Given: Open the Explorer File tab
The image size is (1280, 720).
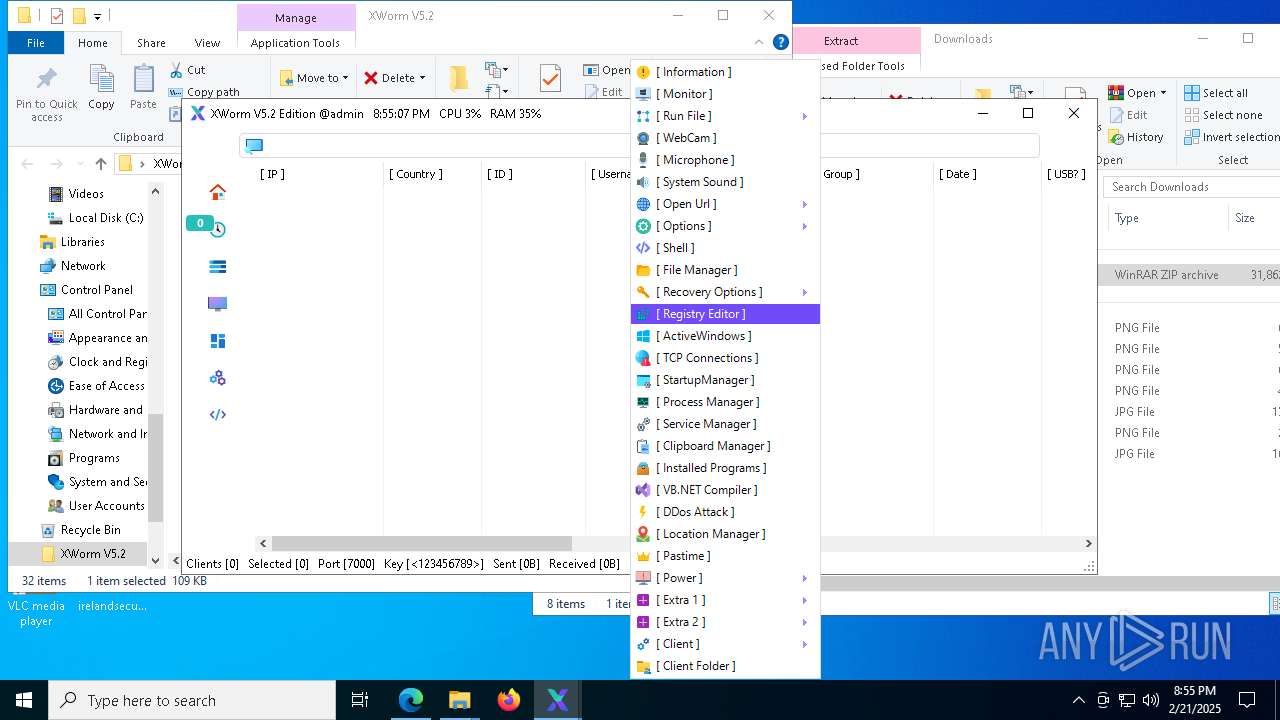Looking at the screenshot, I should coord(36,43).
